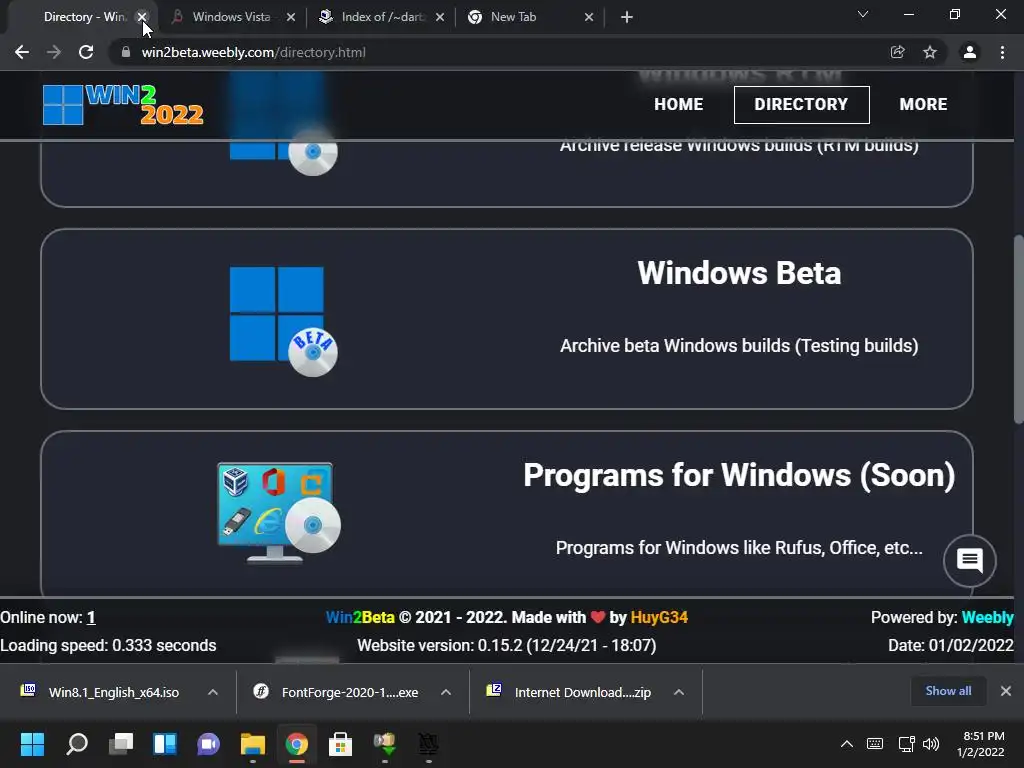The height and width of the screenshot is (768, 1024).
Task: Open the MORE navigation menu
Action: click(923, 104)
